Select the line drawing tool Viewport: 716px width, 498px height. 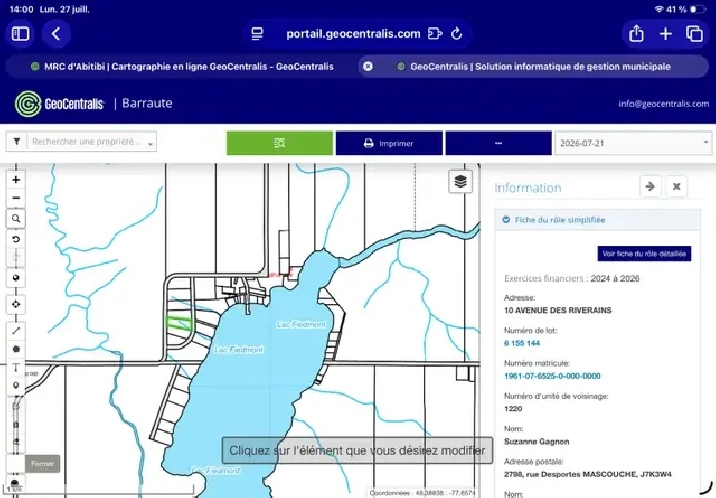[x=16, y=330]
